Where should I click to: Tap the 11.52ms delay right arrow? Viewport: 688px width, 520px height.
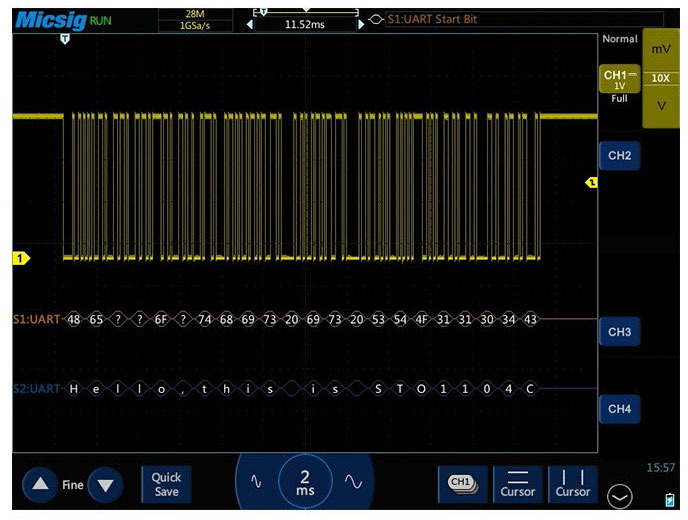point(361,24)
